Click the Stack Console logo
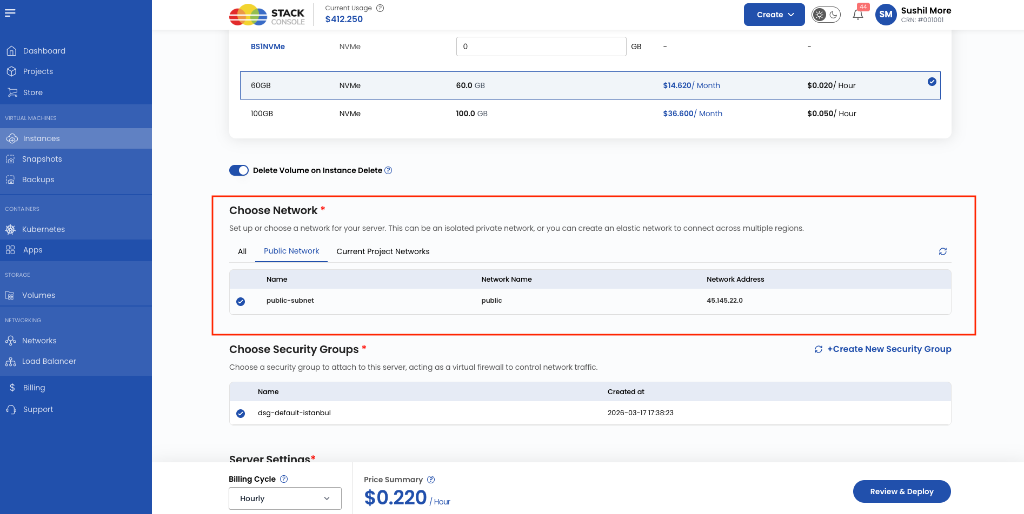 (267, 14)
